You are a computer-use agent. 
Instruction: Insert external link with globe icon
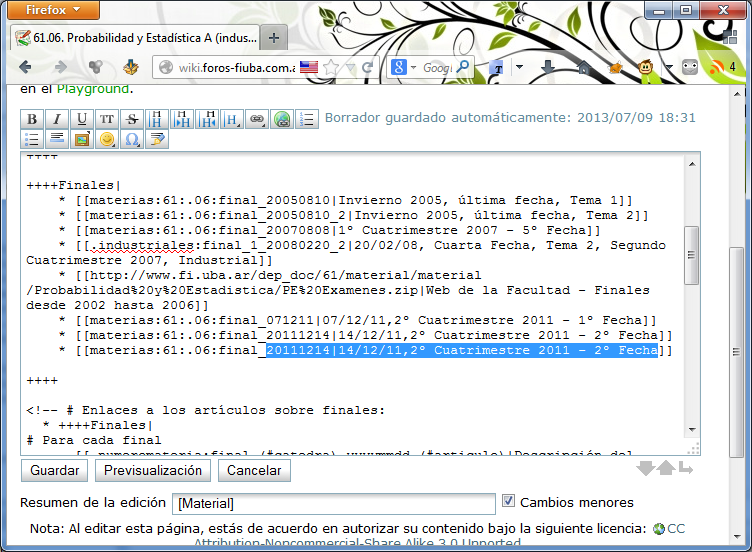pos(282,119)
